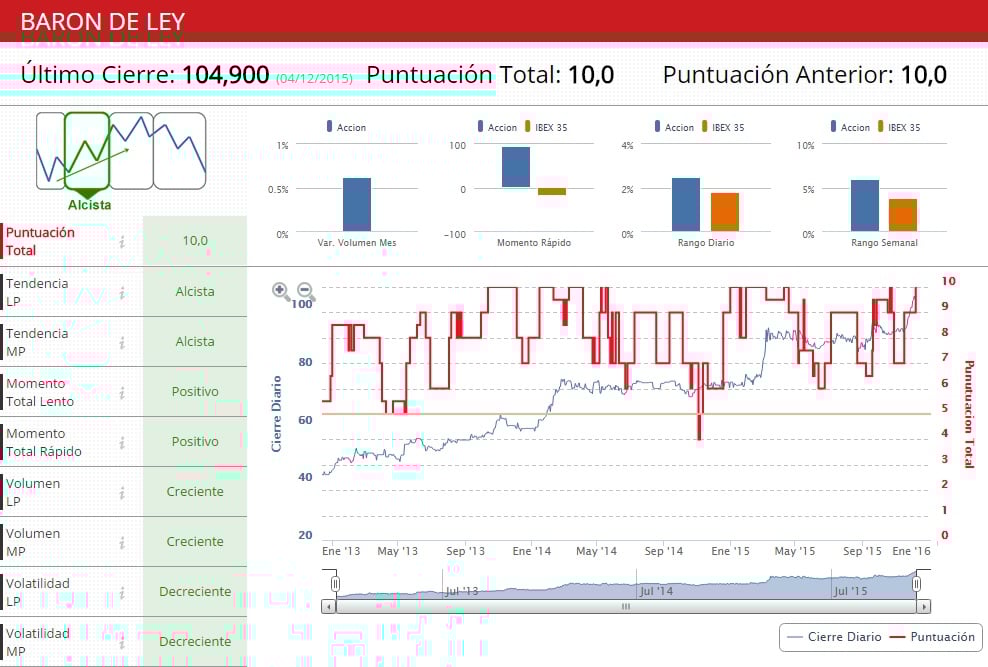
Task: Open info icon for Momento Total Rápido
Action: click(122, 442)
